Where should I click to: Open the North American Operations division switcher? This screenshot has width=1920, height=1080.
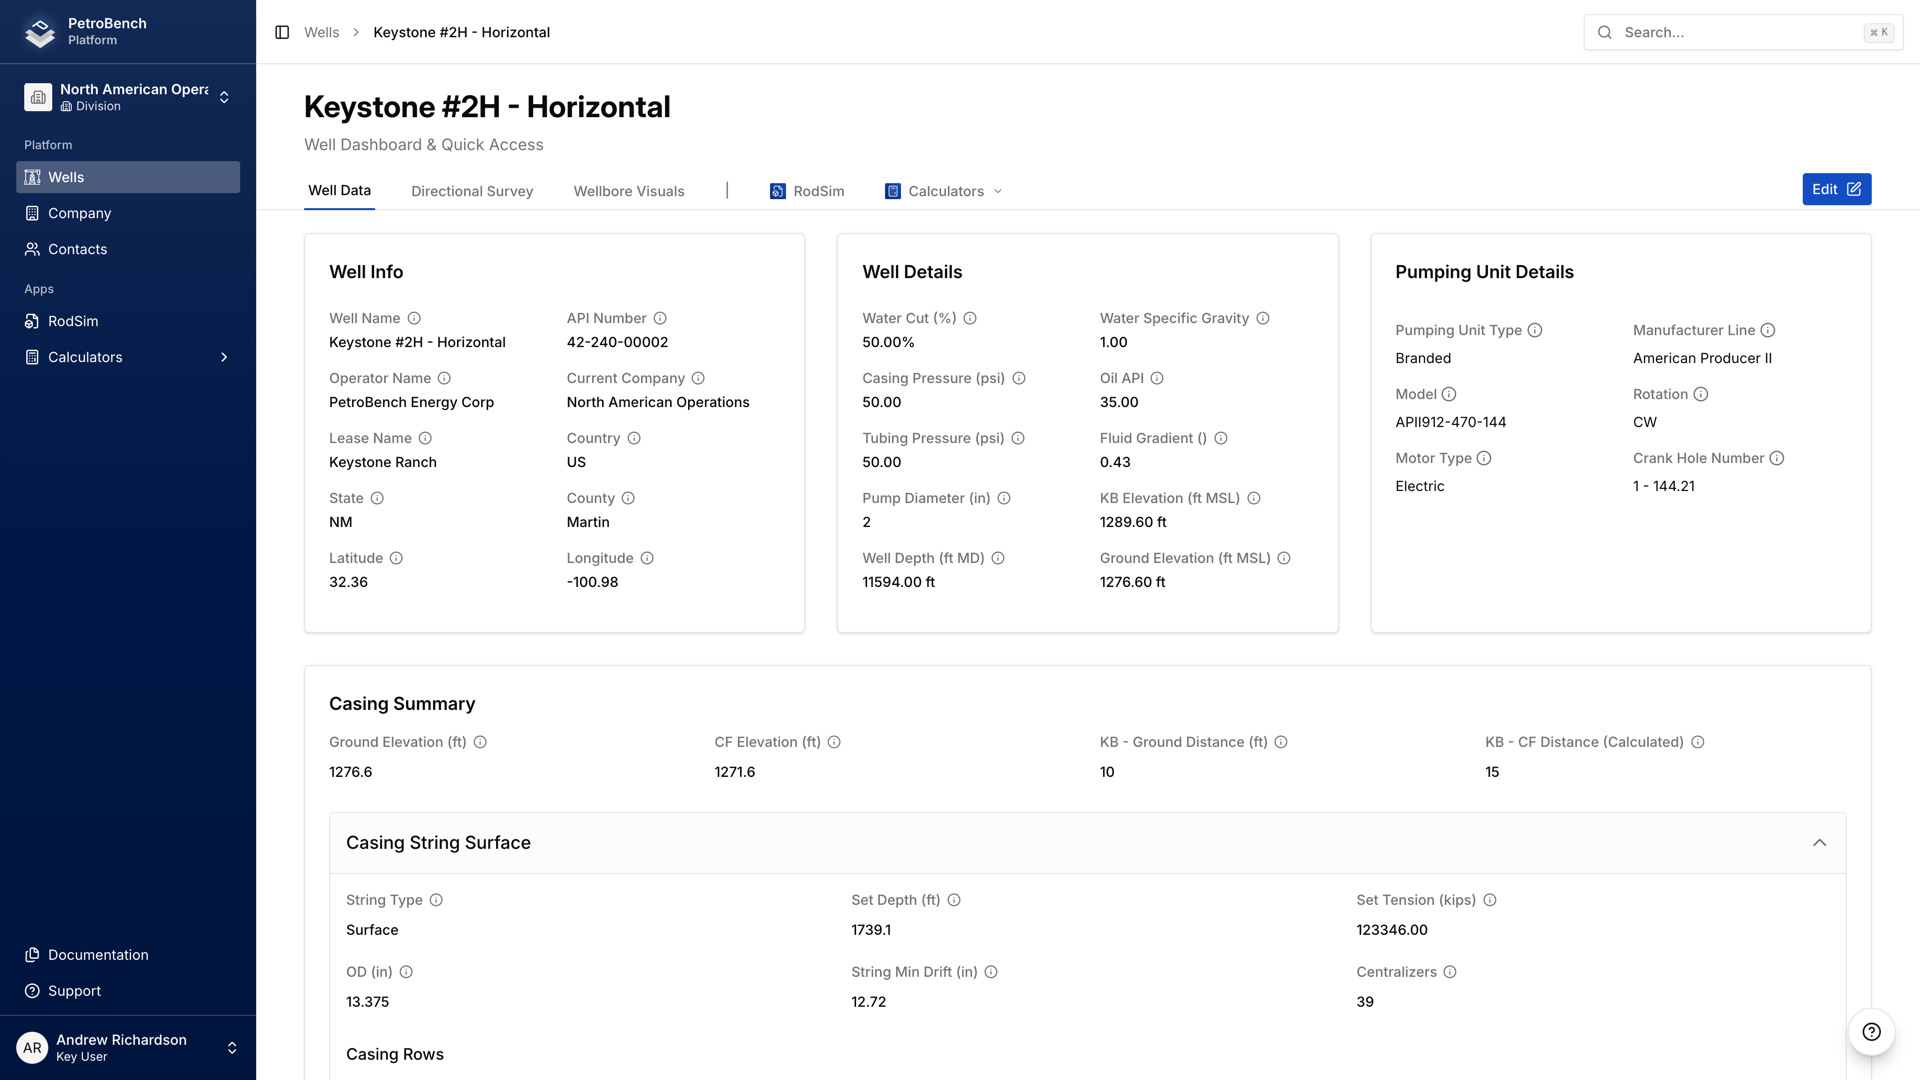pyautogui.click(x=128, y=97)
